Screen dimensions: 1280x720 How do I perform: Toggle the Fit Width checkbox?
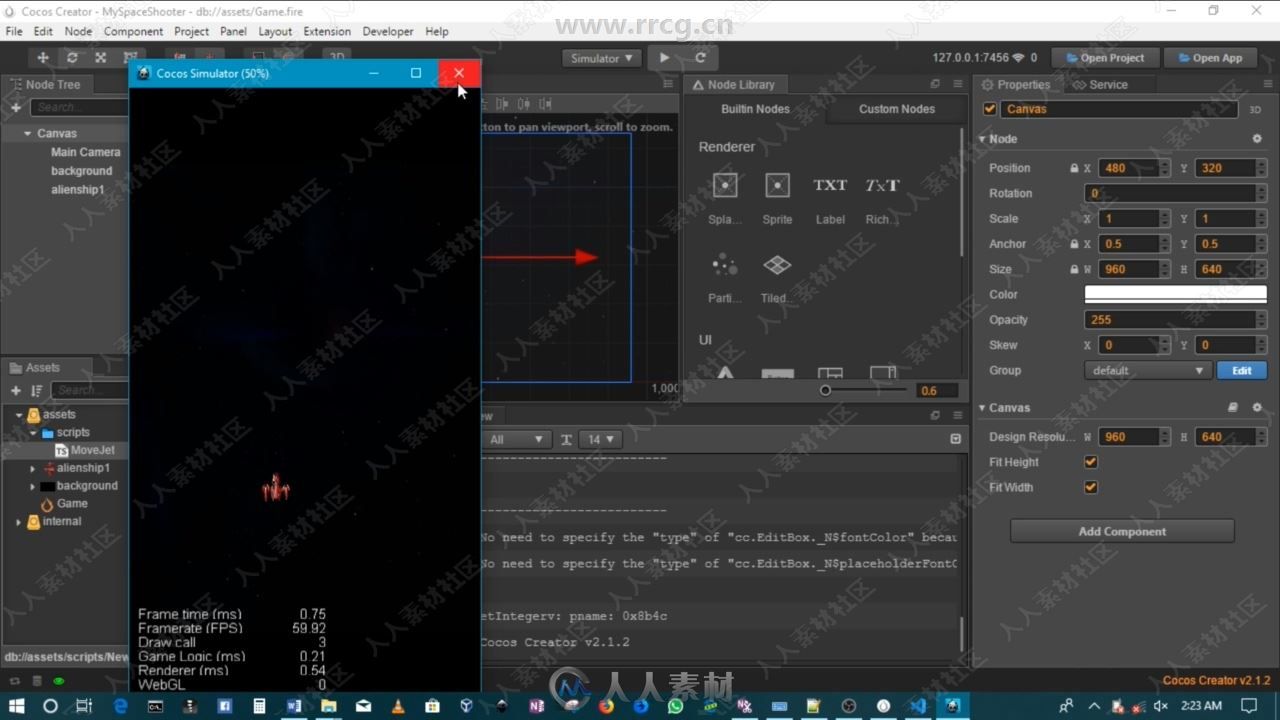pos(1091,487)
